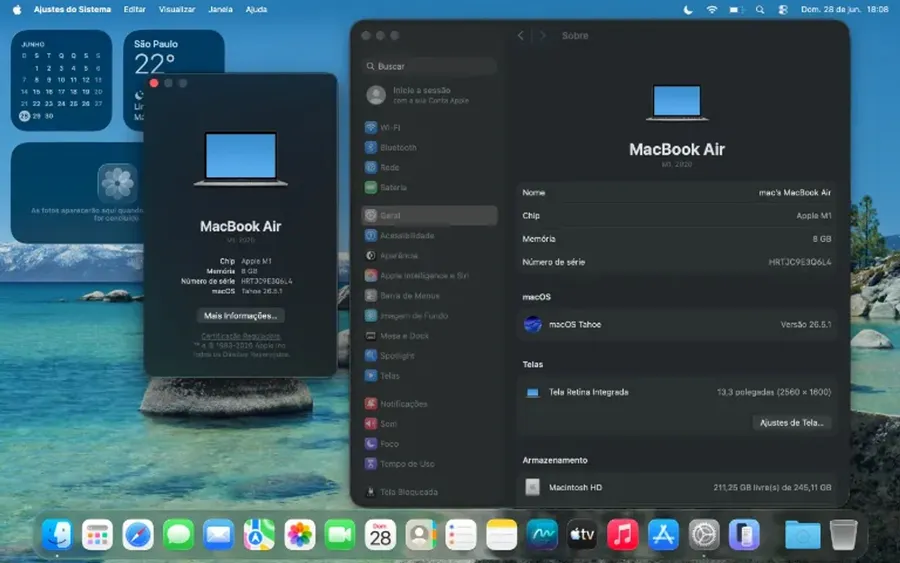Open Messages from the Dock

pyautogui.click(x=178, y=534)
